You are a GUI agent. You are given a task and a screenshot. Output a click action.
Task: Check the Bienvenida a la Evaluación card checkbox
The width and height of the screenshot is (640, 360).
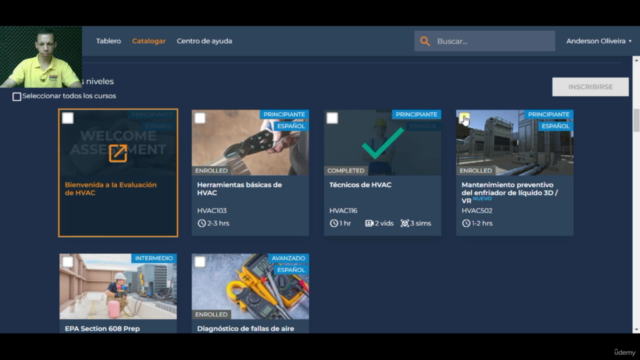click(68, 118)
